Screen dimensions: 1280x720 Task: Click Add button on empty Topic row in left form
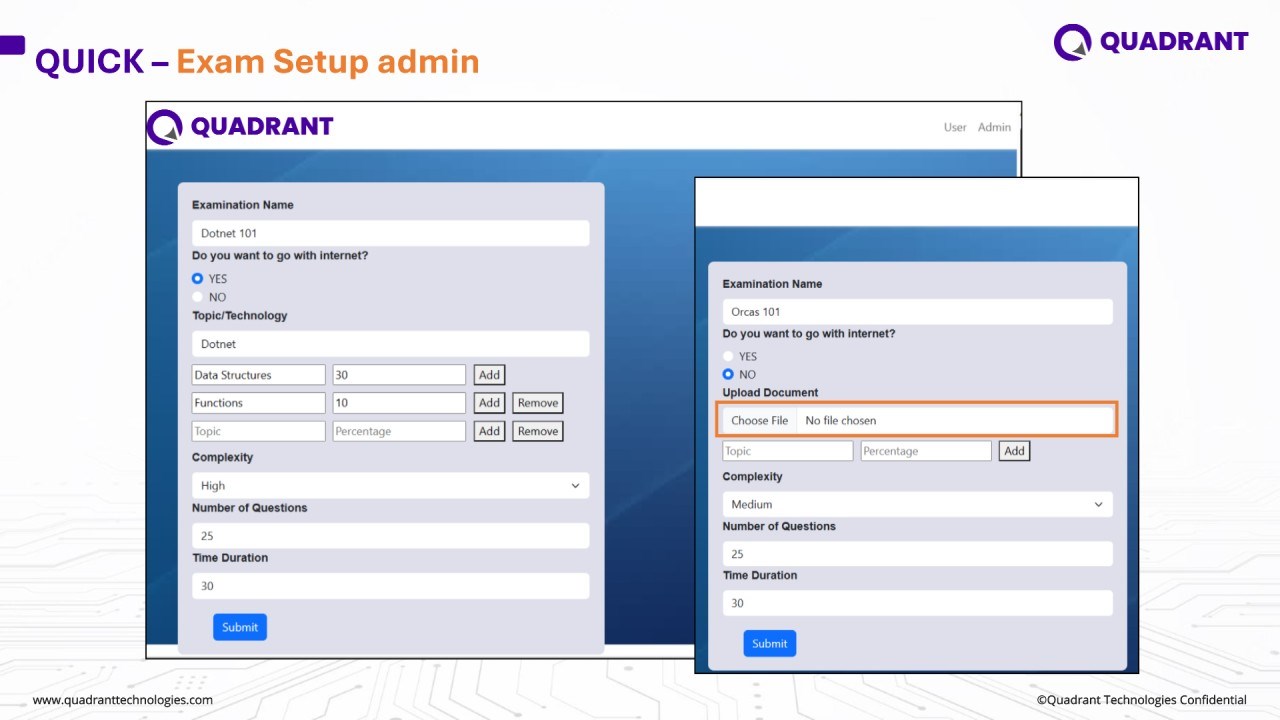pyautogui.click(x=489, y=431)
